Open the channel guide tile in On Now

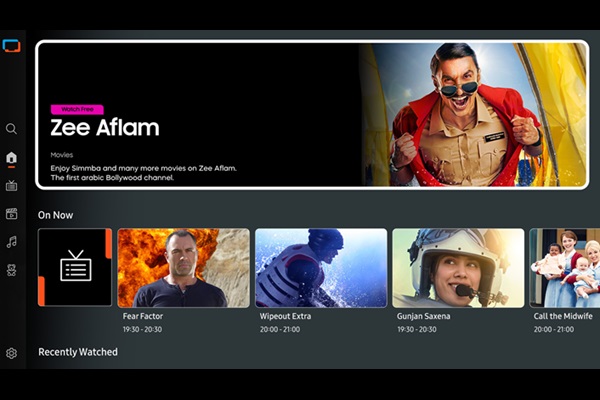pyautogui.click(x=75, y=268)
